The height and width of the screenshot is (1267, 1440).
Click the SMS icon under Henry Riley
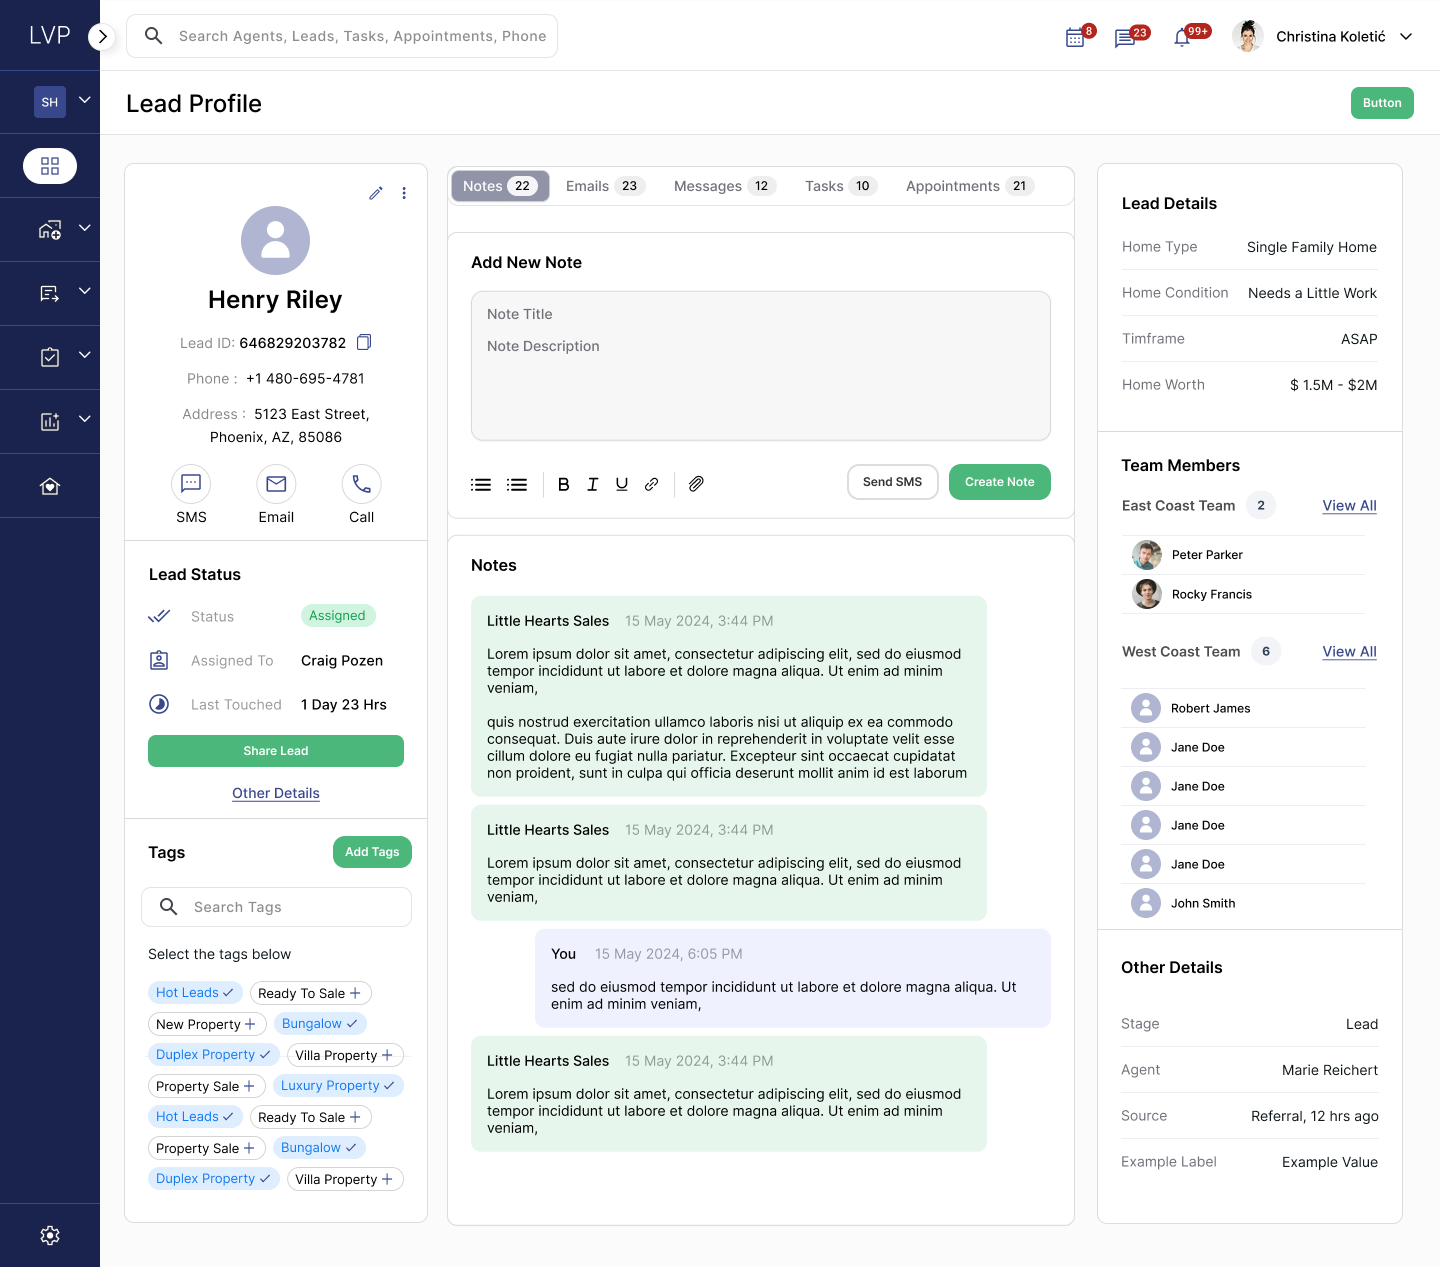coord(191,484)
